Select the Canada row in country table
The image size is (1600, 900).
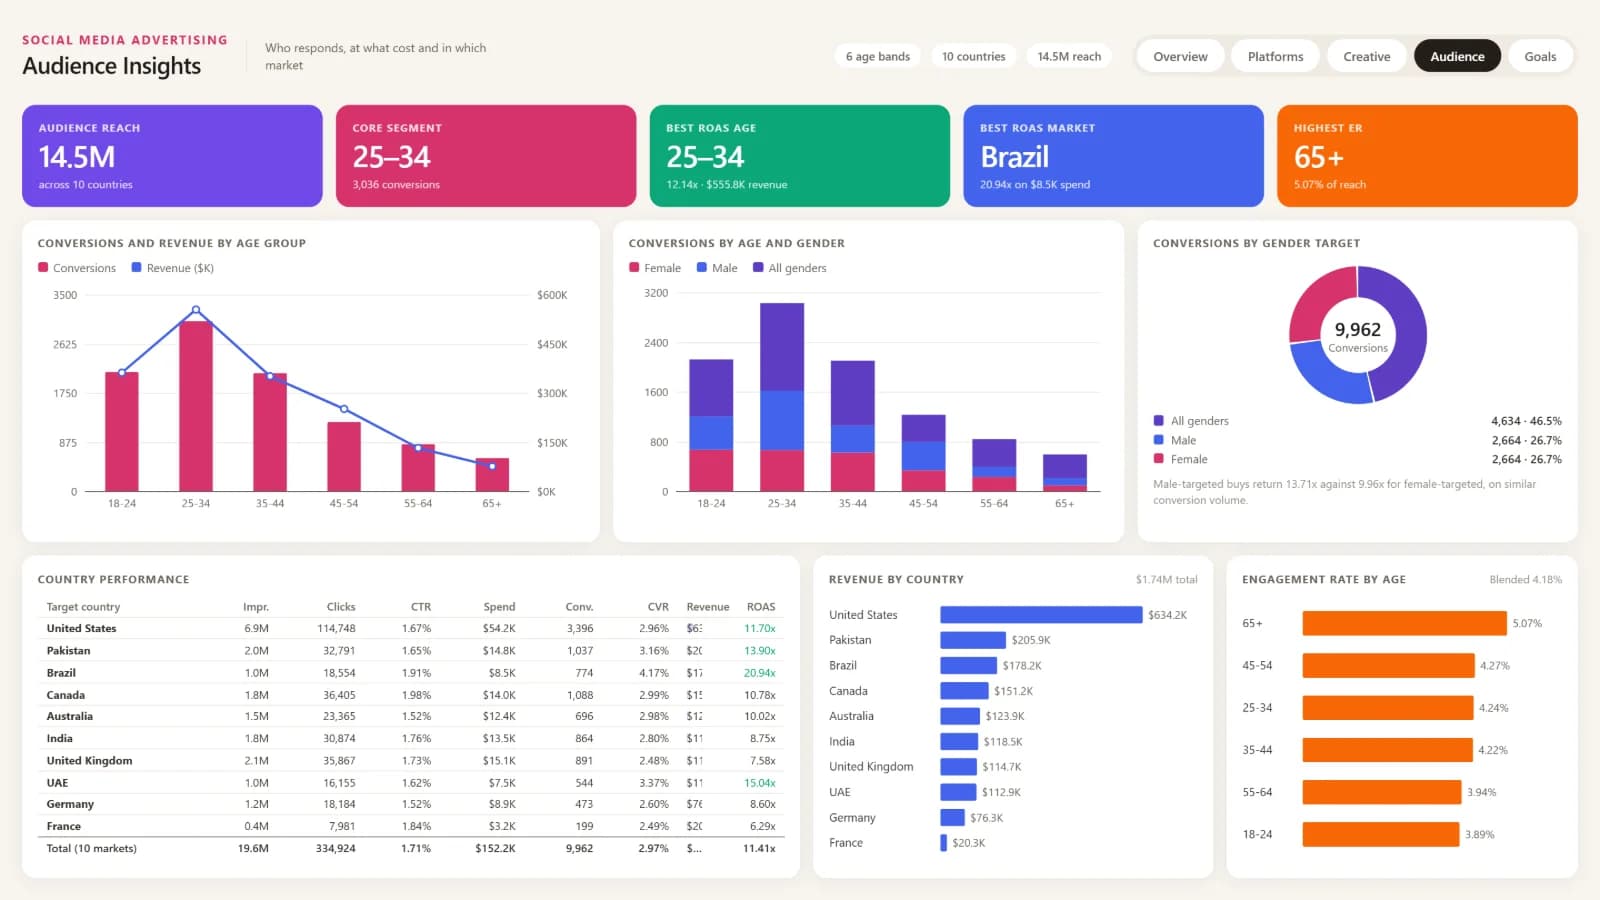coord(411,694)
